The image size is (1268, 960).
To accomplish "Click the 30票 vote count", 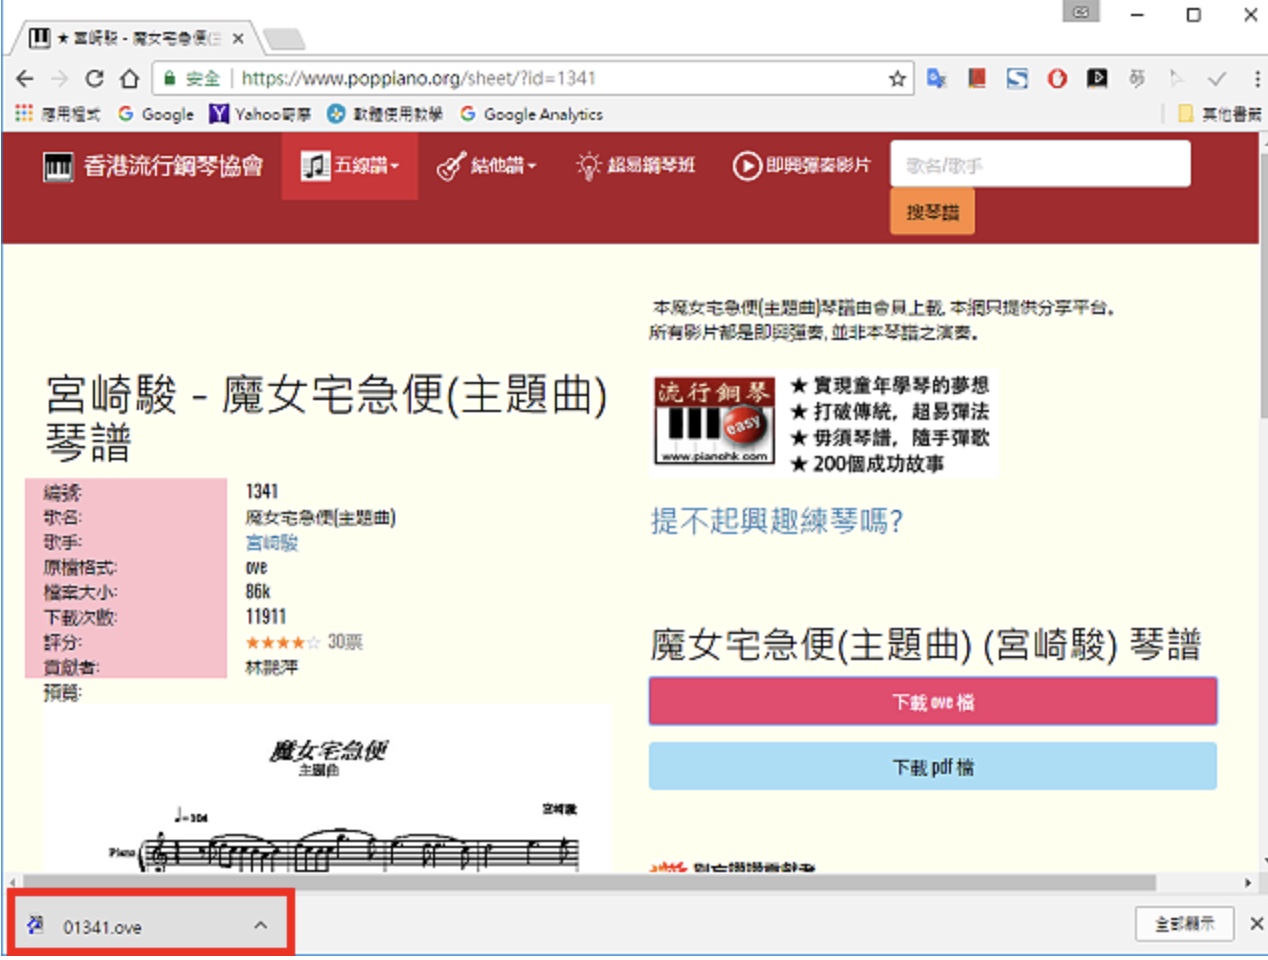I will (345, 642).
